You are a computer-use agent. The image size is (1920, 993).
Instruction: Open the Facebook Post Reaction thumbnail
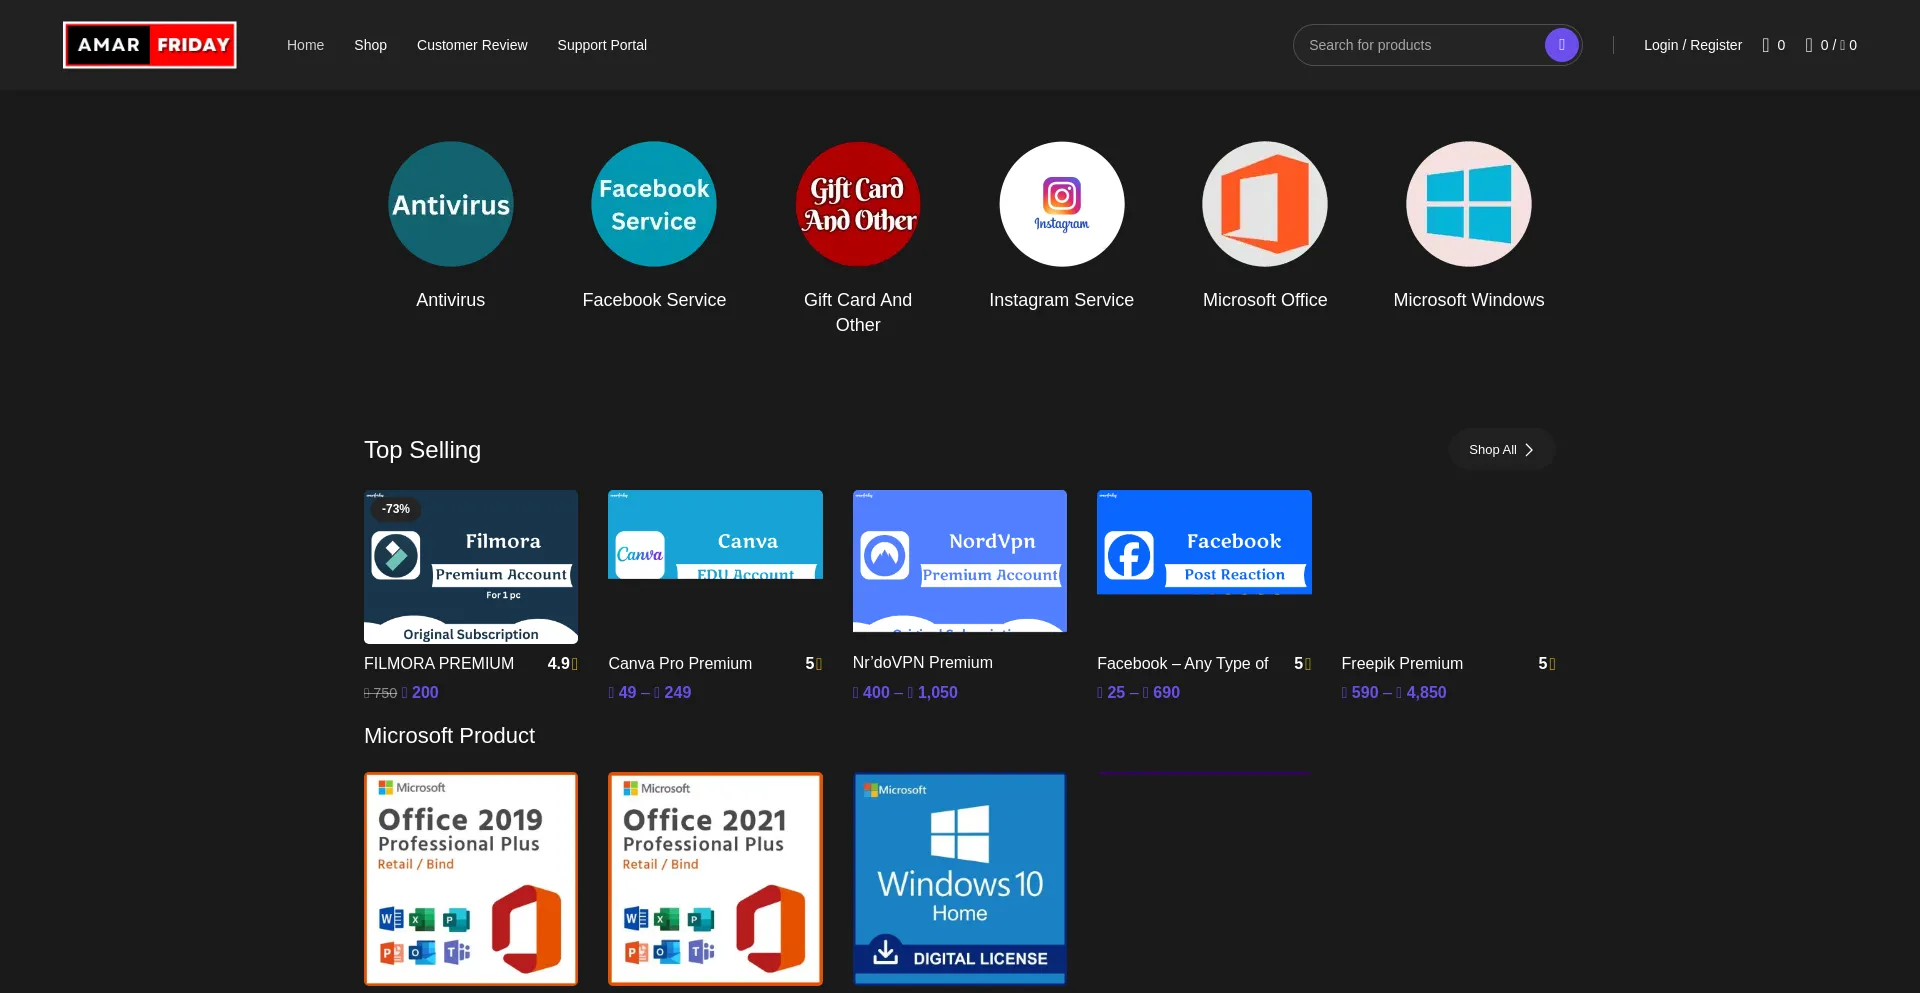(x=1204, y=542)
